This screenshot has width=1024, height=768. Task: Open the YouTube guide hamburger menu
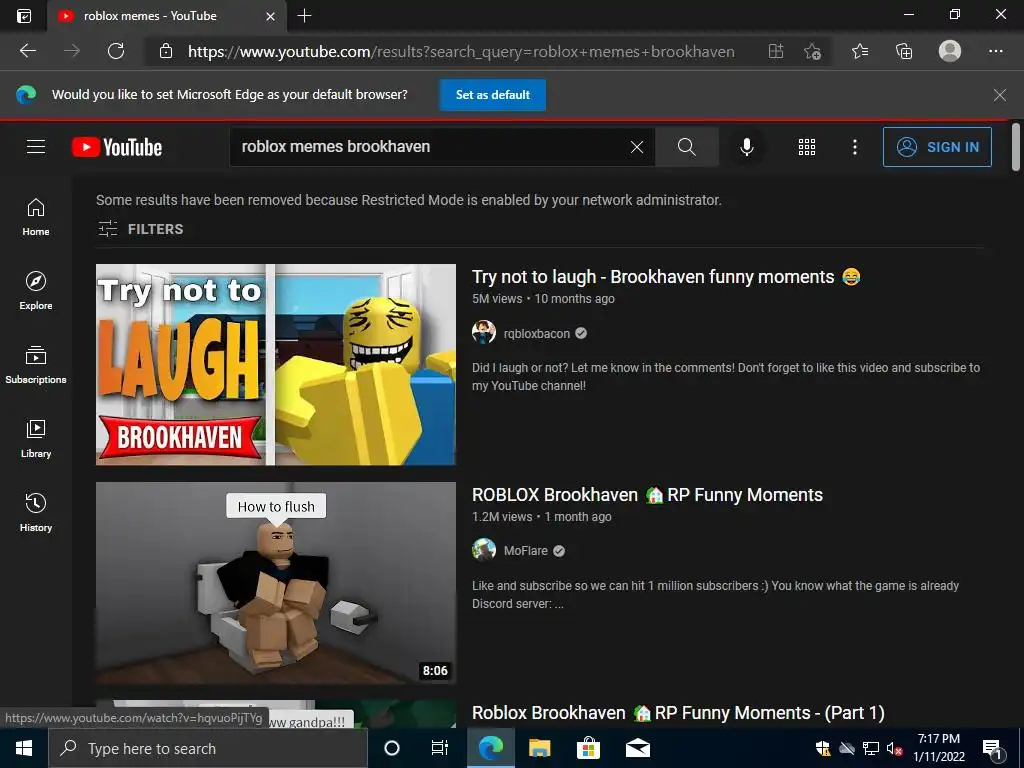[36, 147]
